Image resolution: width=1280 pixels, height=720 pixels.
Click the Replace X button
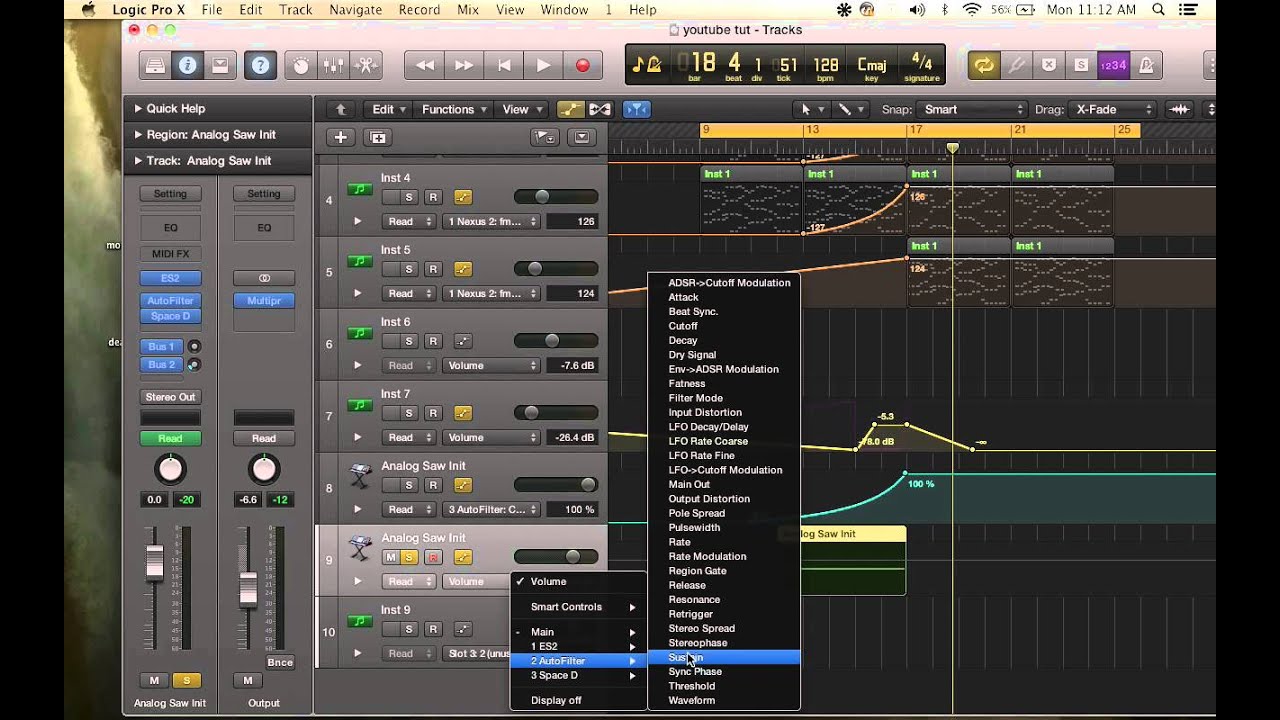(x=1049, y=66)
